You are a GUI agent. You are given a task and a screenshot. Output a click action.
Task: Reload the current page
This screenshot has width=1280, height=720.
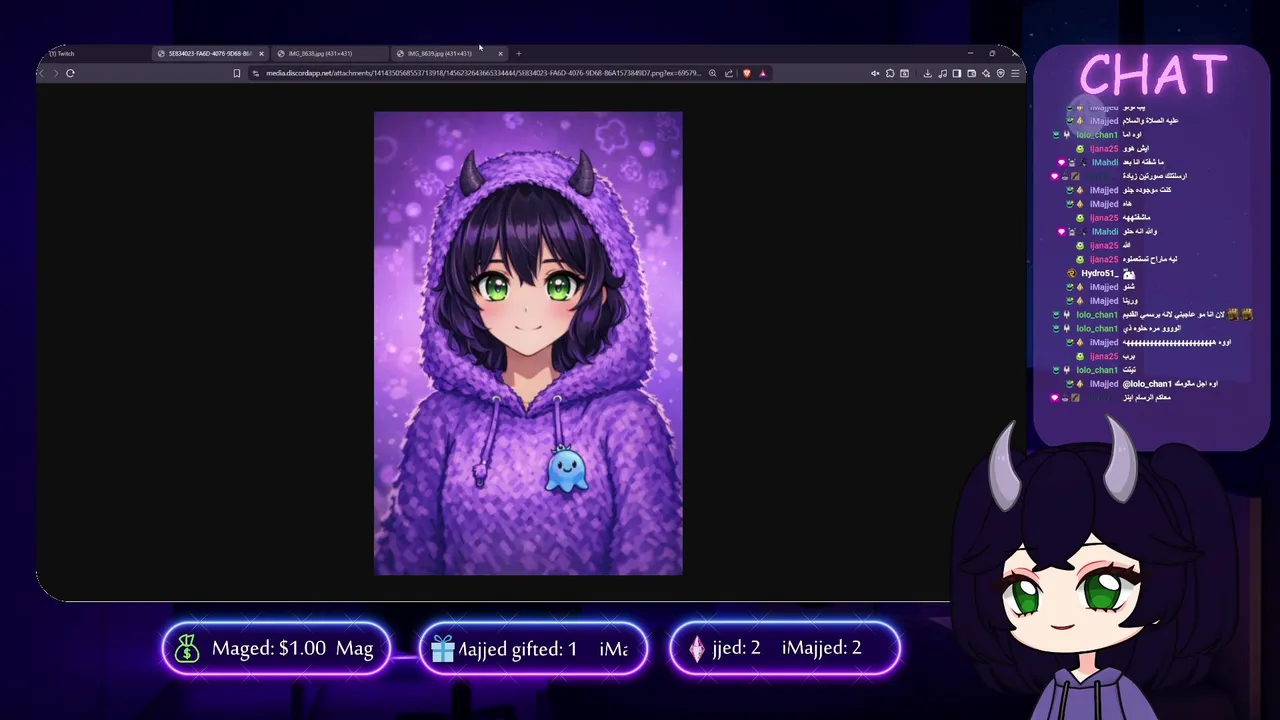pos(70,73)
